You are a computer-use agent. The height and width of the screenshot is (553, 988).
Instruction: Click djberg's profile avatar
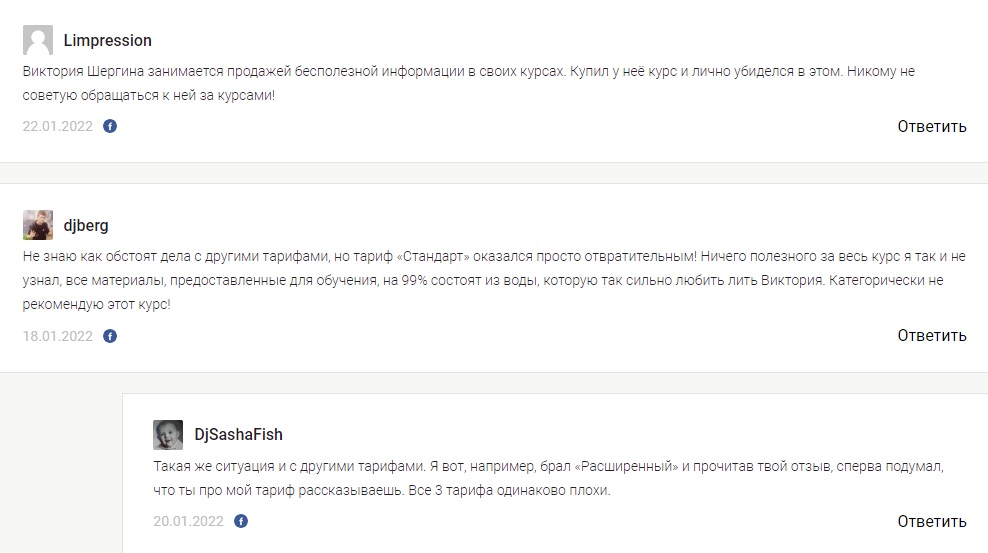click(38, 225)
